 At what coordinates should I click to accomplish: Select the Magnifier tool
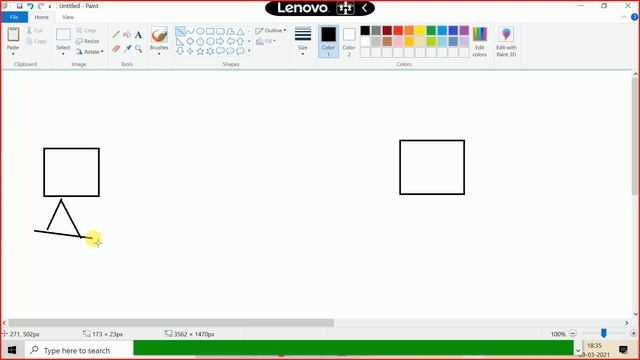tap(138, 49)
